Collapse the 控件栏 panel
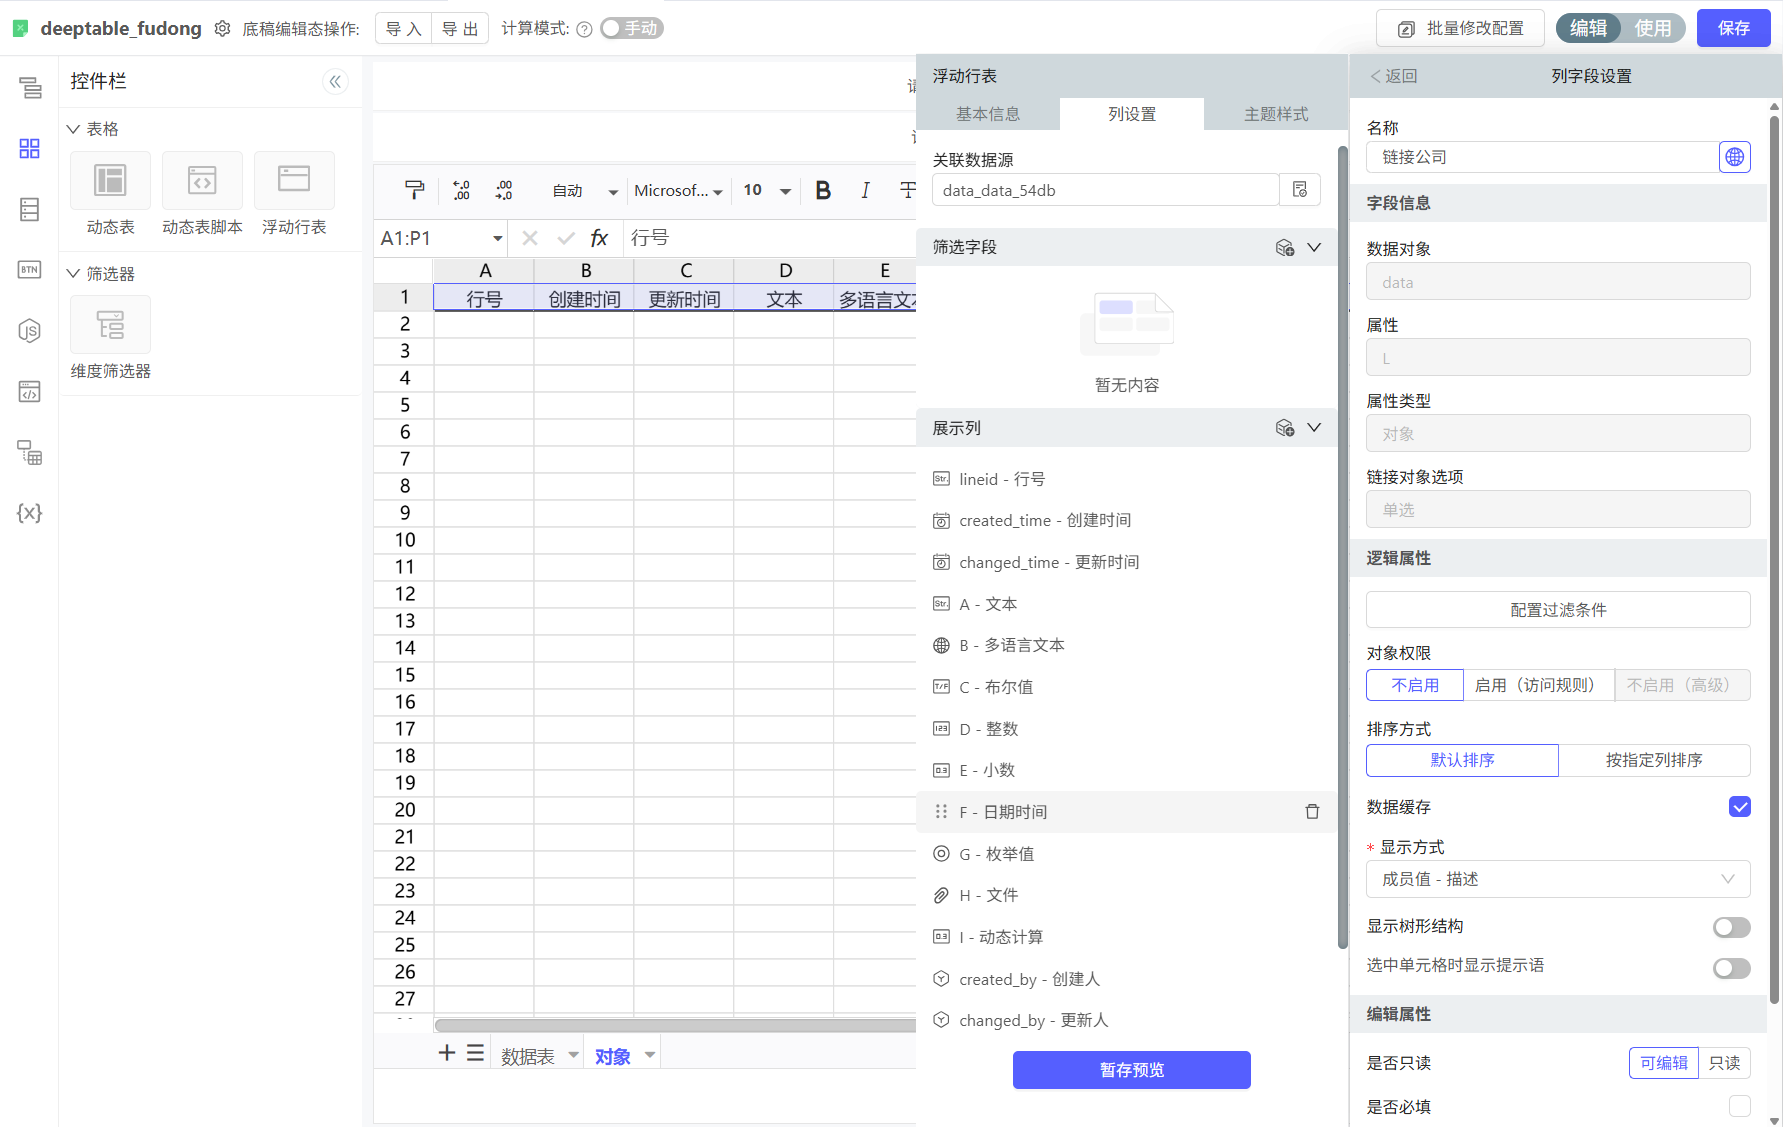 (336, 82)
